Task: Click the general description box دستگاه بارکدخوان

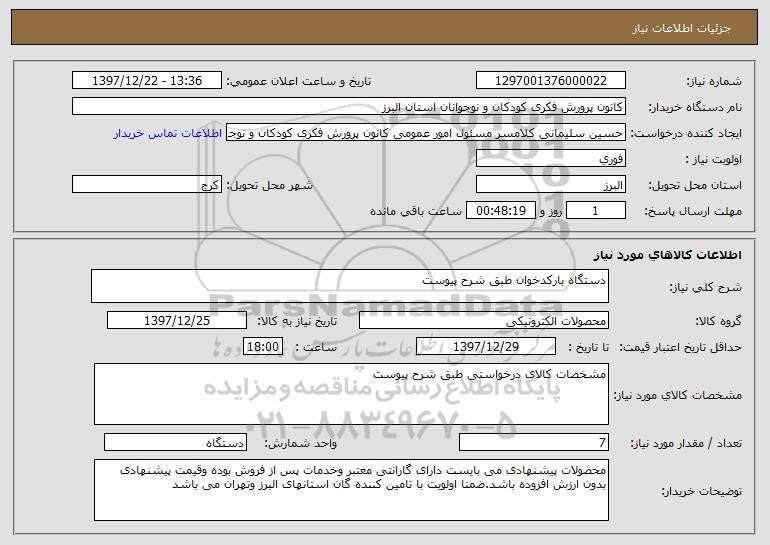Action: coord(350,286)
